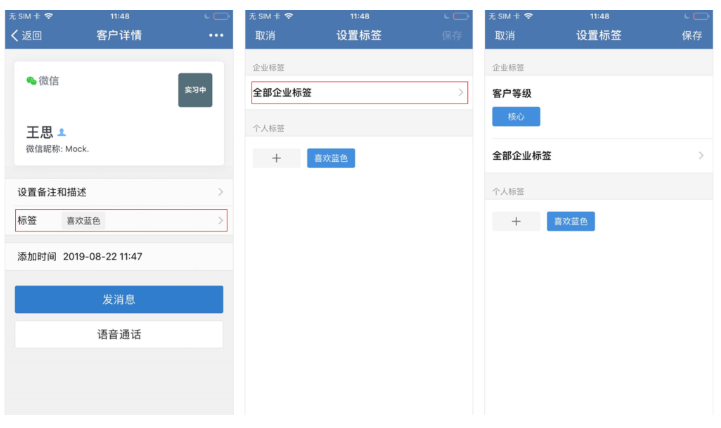Toggle the 喜欢蓝色 tag on the screen with 客户等级
Screen dimensions: 721x428
(x=571, y=221)
